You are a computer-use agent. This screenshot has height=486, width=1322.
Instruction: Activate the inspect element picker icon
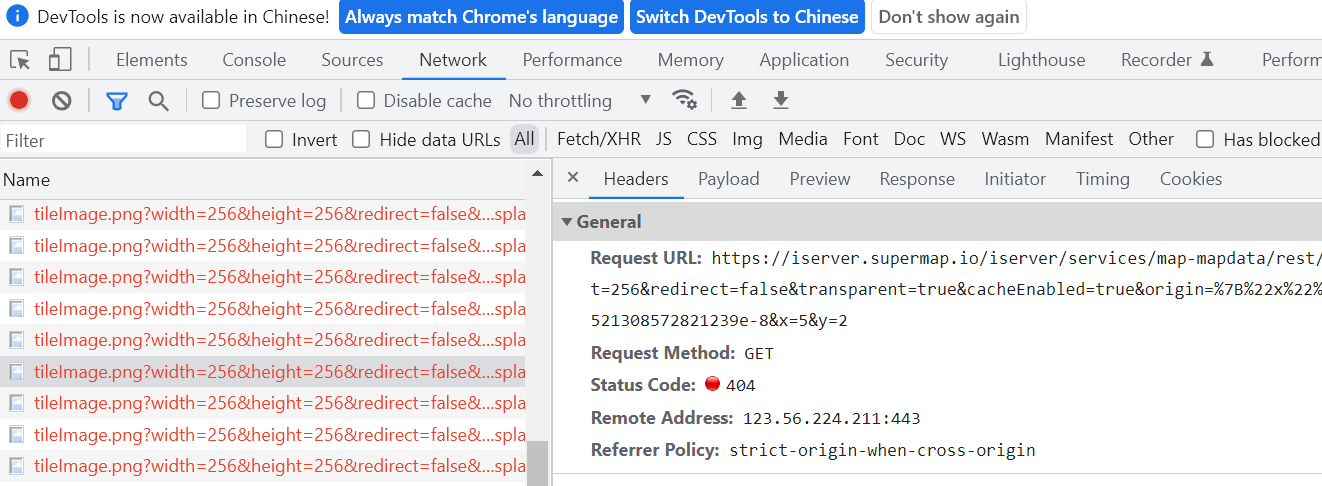click(x=20, y=60)
